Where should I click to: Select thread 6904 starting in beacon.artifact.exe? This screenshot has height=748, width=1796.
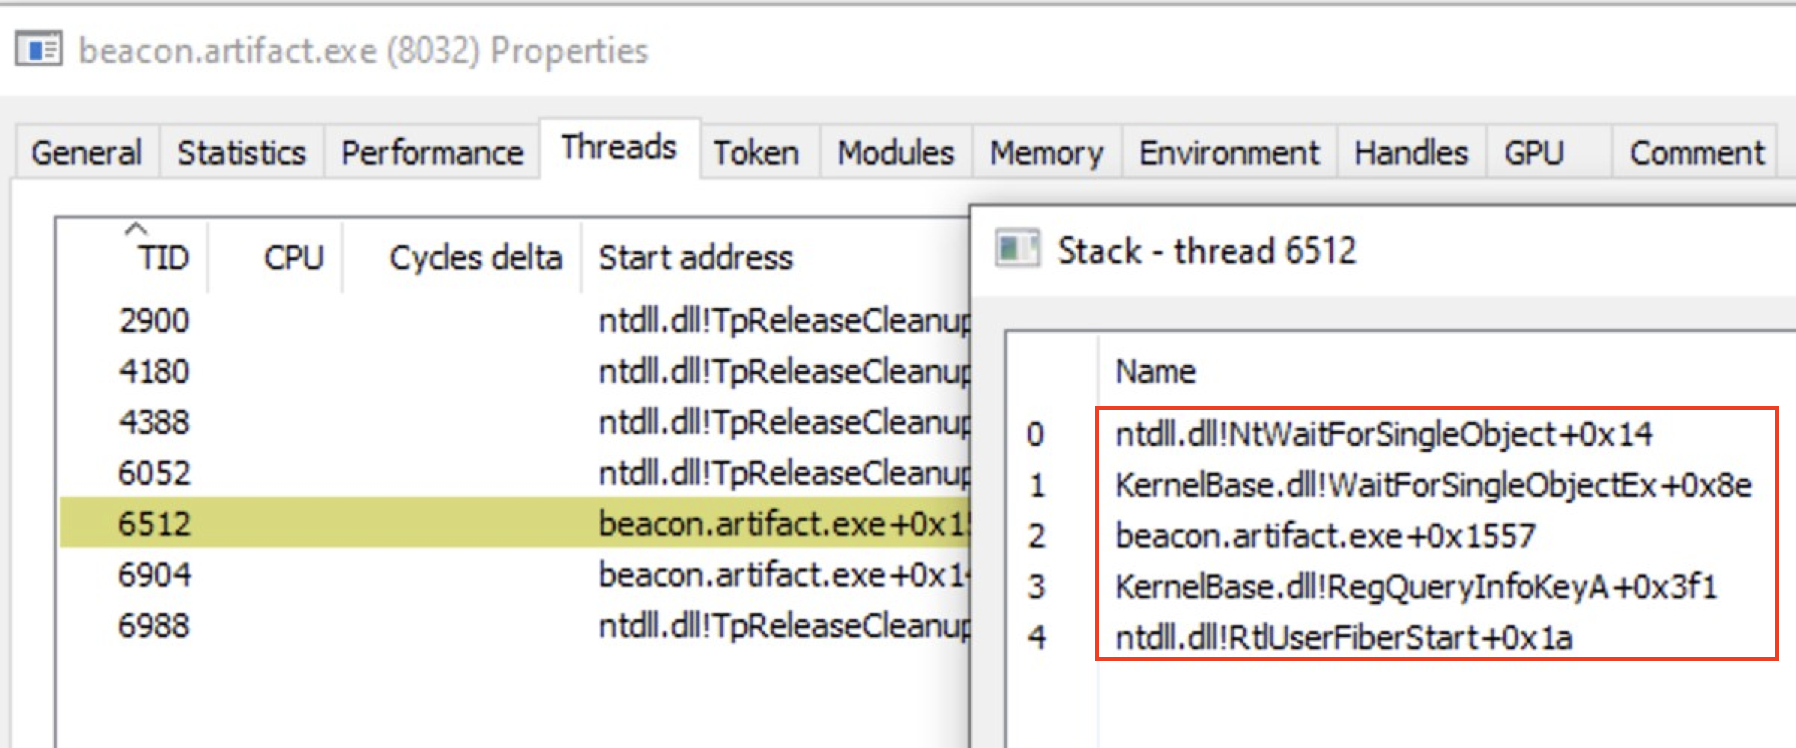pyautogui.click(x=300, y=574)
